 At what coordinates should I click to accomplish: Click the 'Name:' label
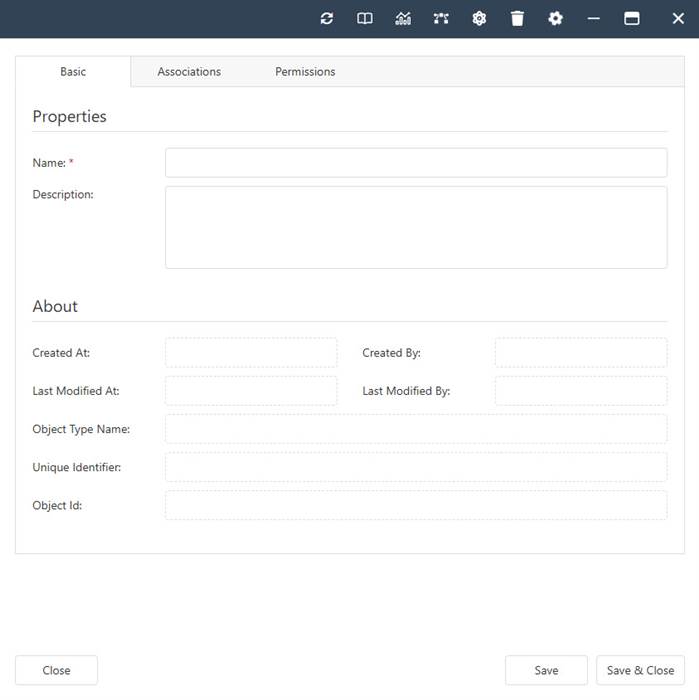pyautogui.click(x=49, y=163)
